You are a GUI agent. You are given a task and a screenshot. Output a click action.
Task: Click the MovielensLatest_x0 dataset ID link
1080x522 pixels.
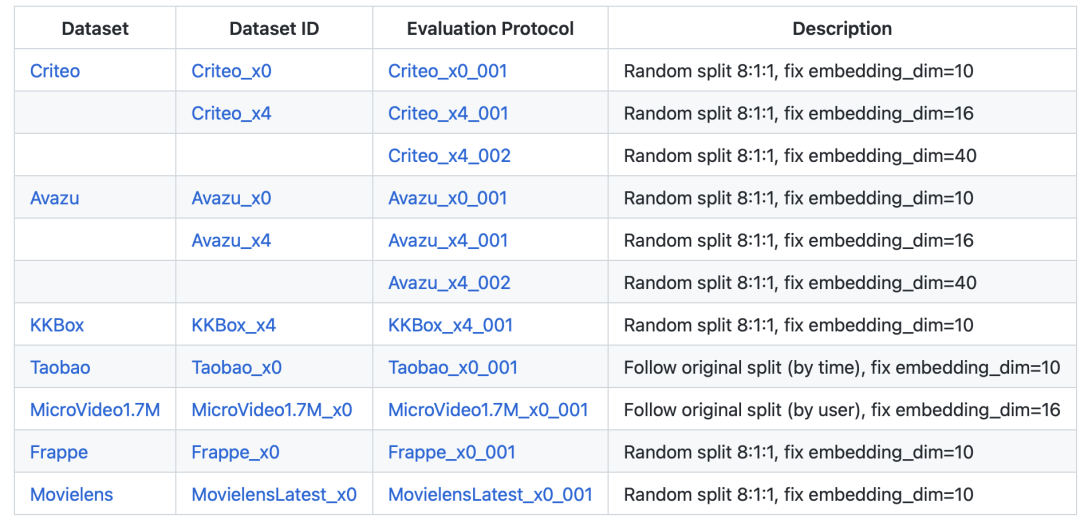click(x=274, y=494)
